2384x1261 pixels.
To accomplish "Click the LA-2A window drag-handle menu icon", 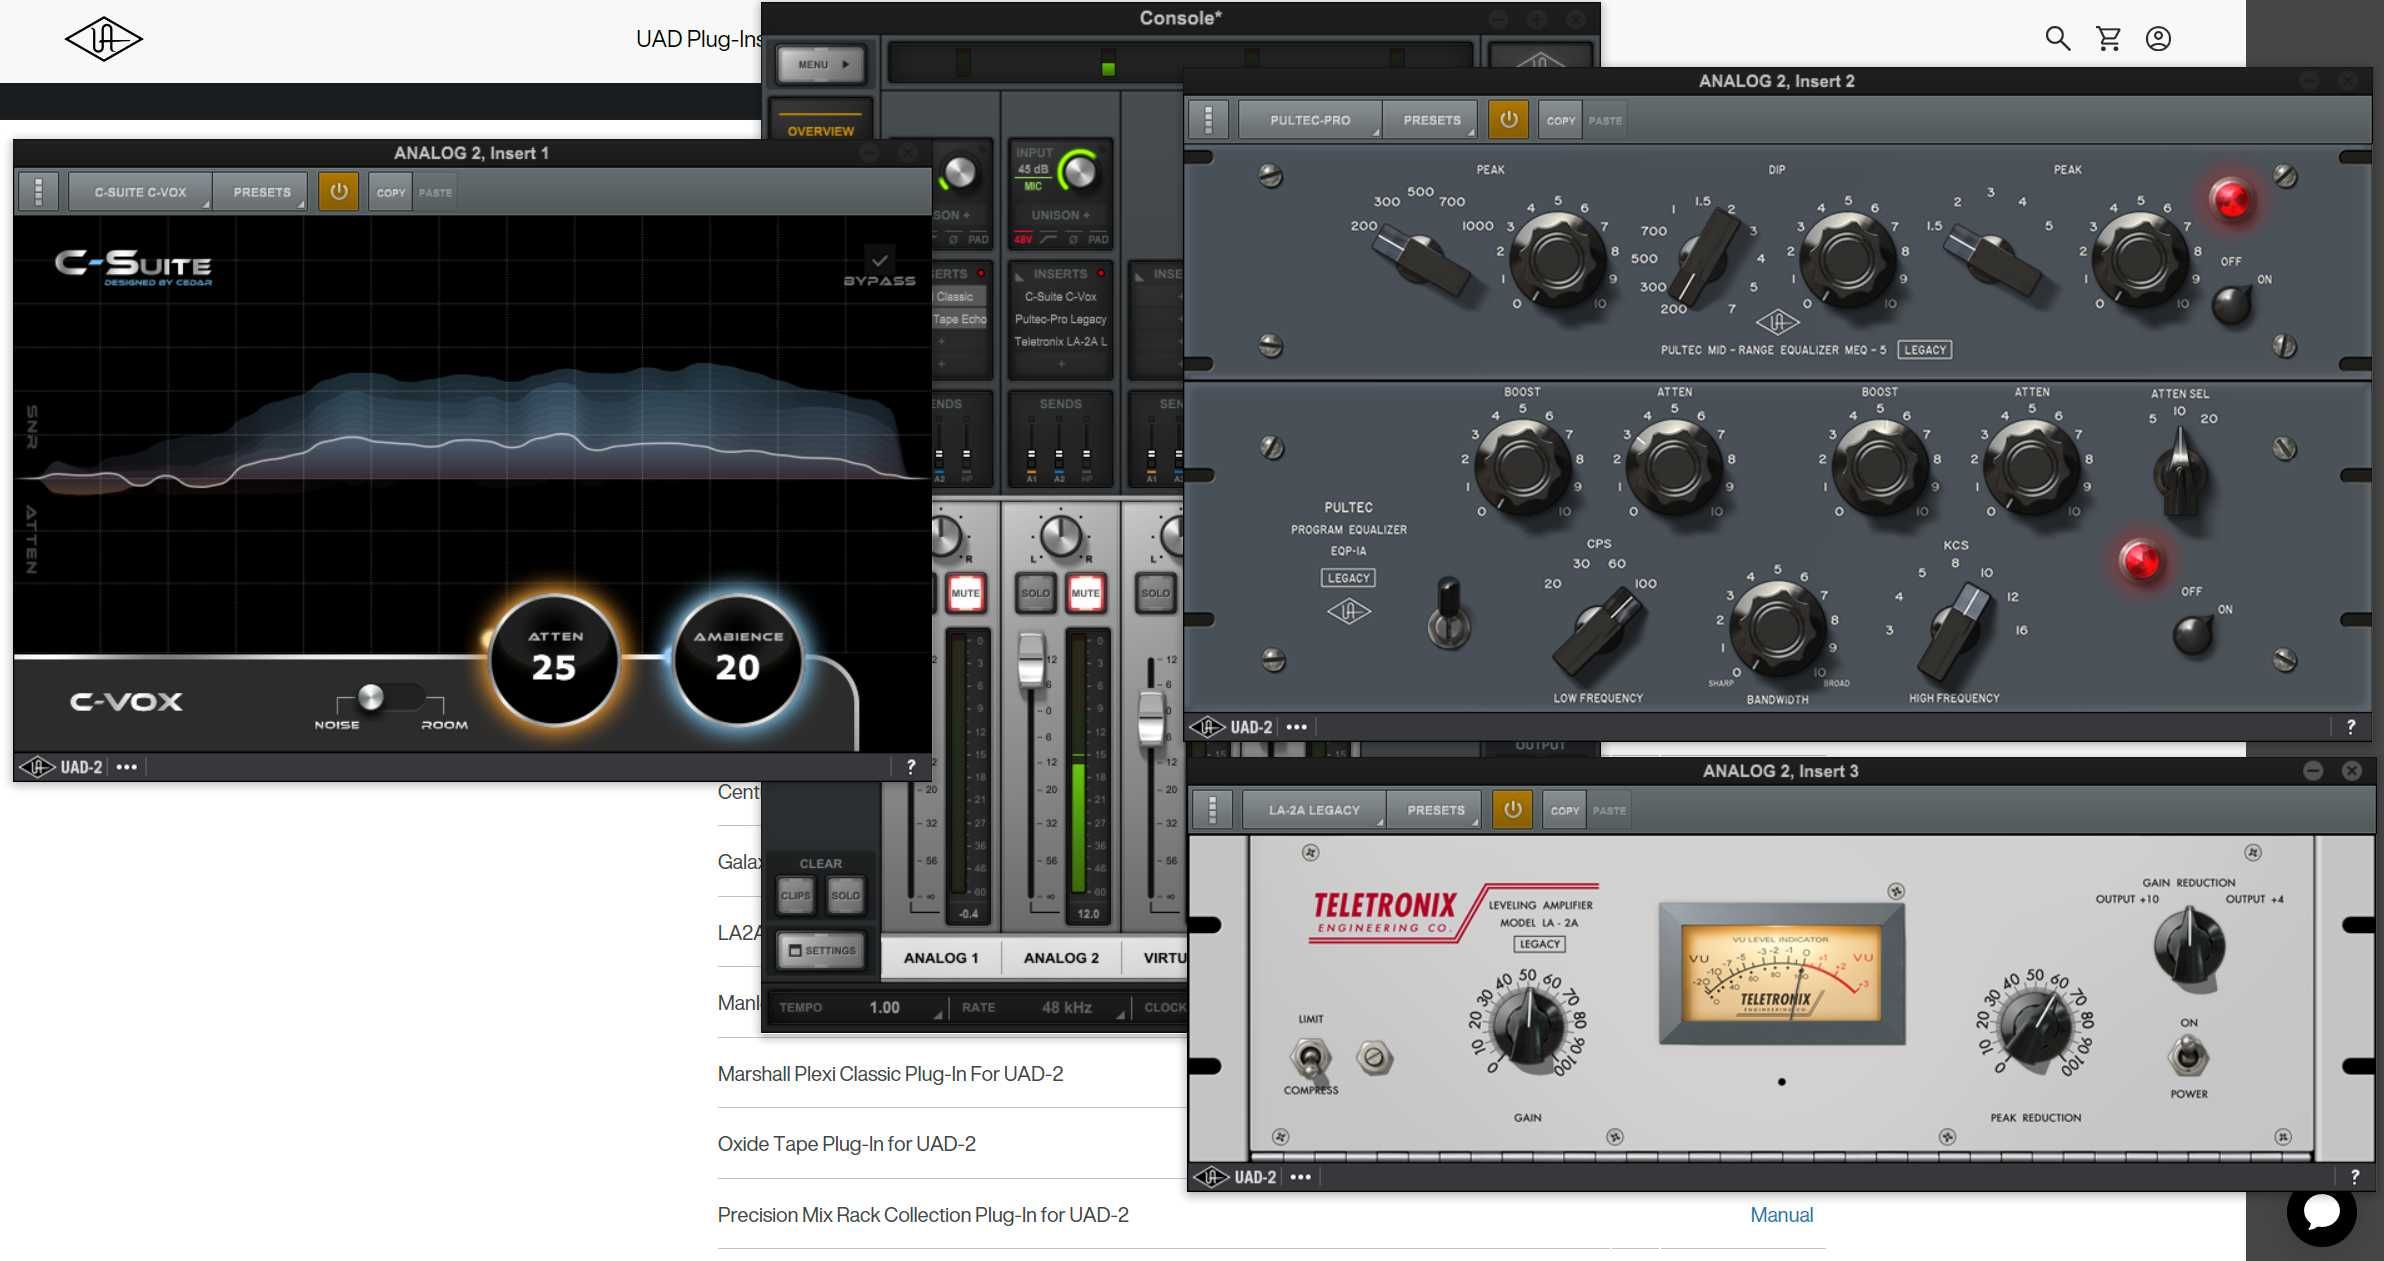I will [x=1212, y=809].
